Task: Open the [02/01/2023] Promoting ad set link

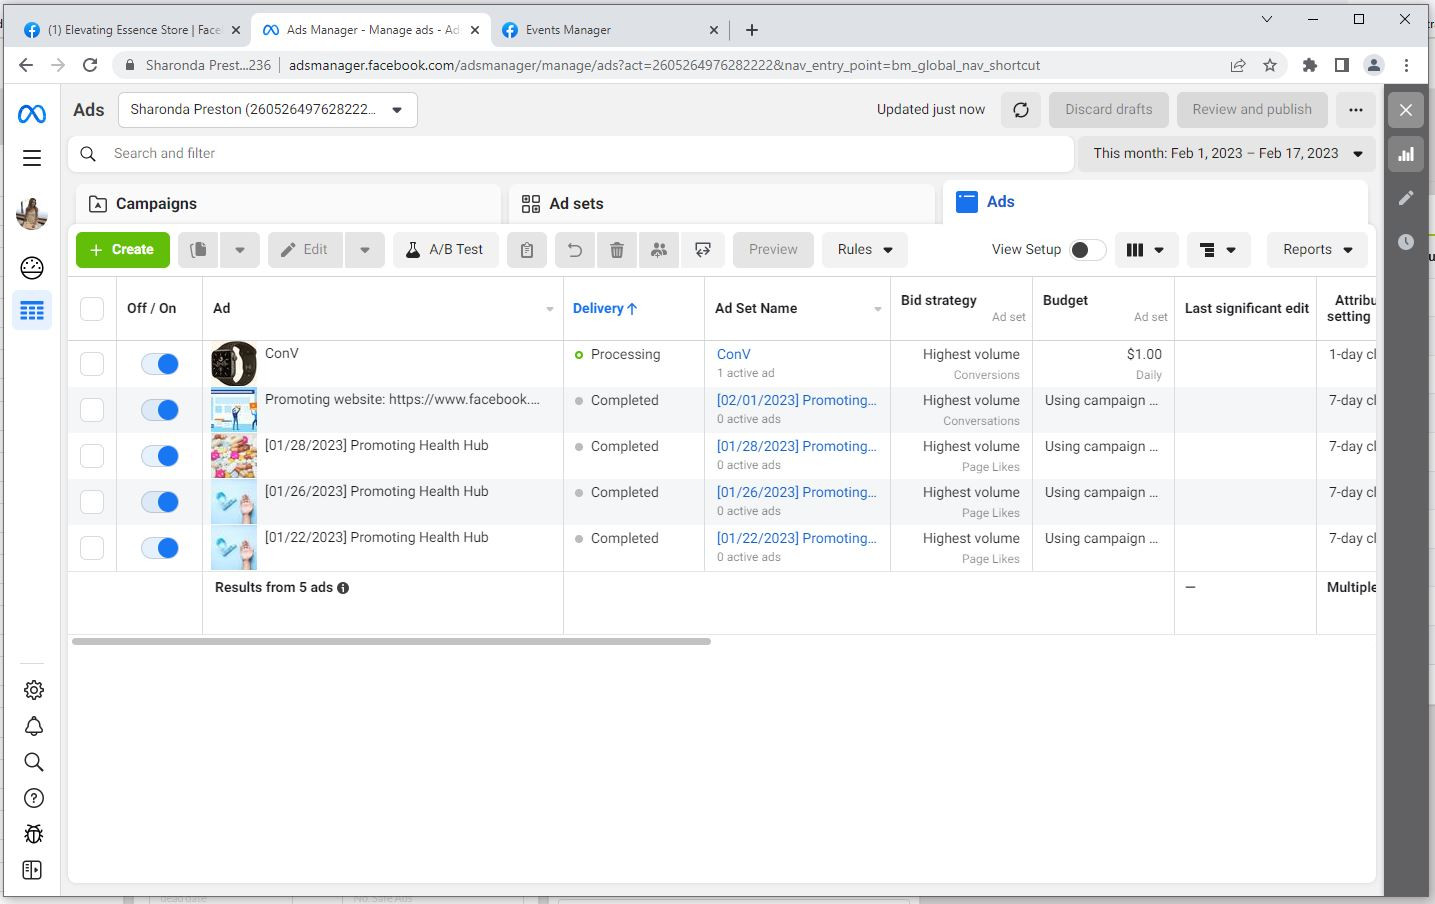Action: pos(797,400)
